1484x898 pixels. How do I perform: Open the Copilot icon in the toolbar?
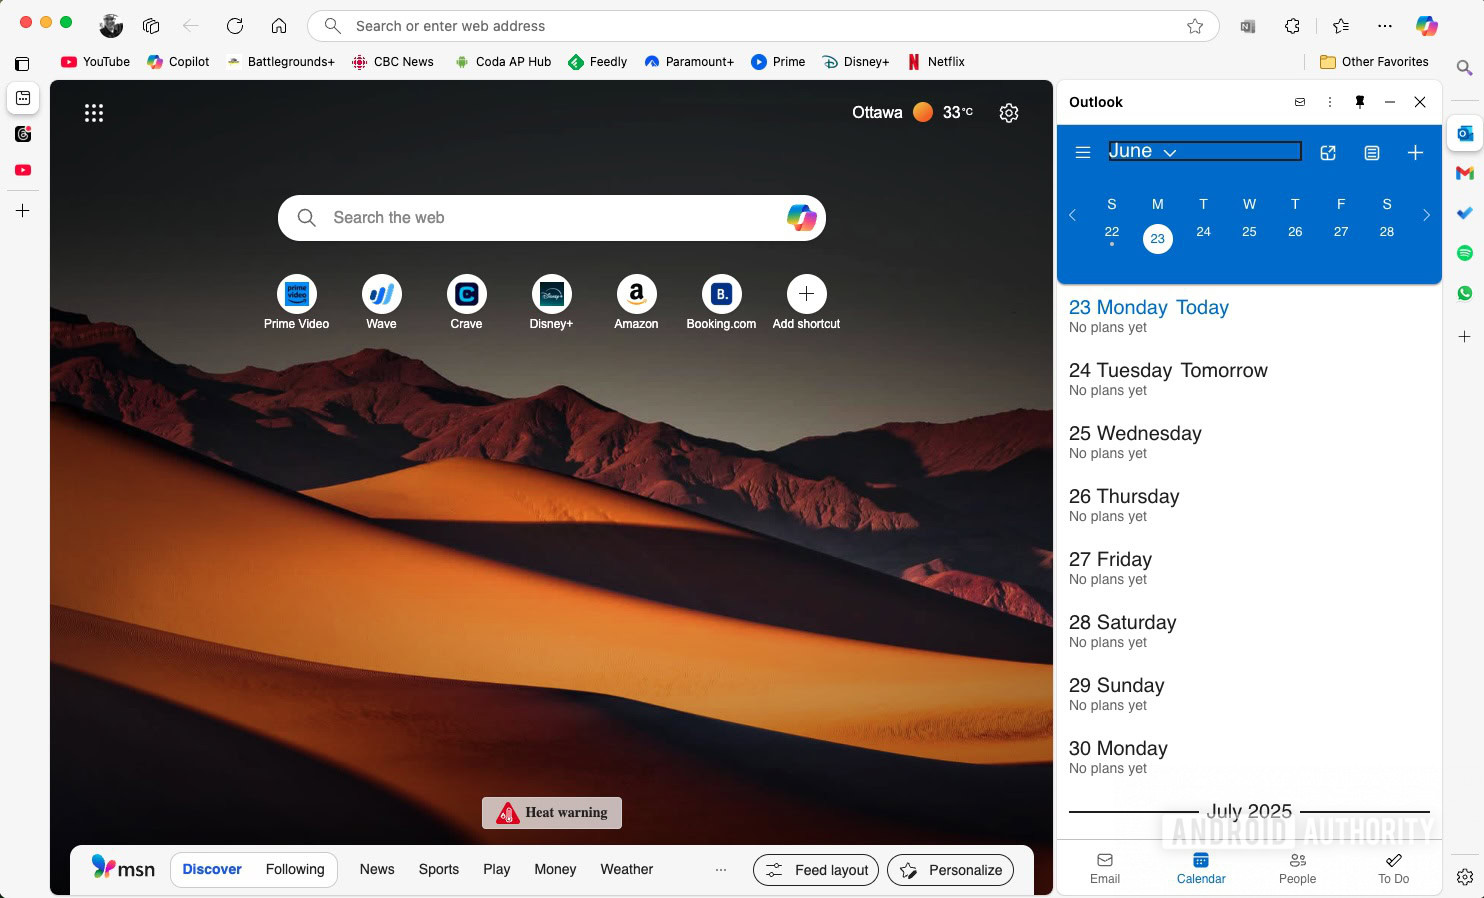[1427, 26]
